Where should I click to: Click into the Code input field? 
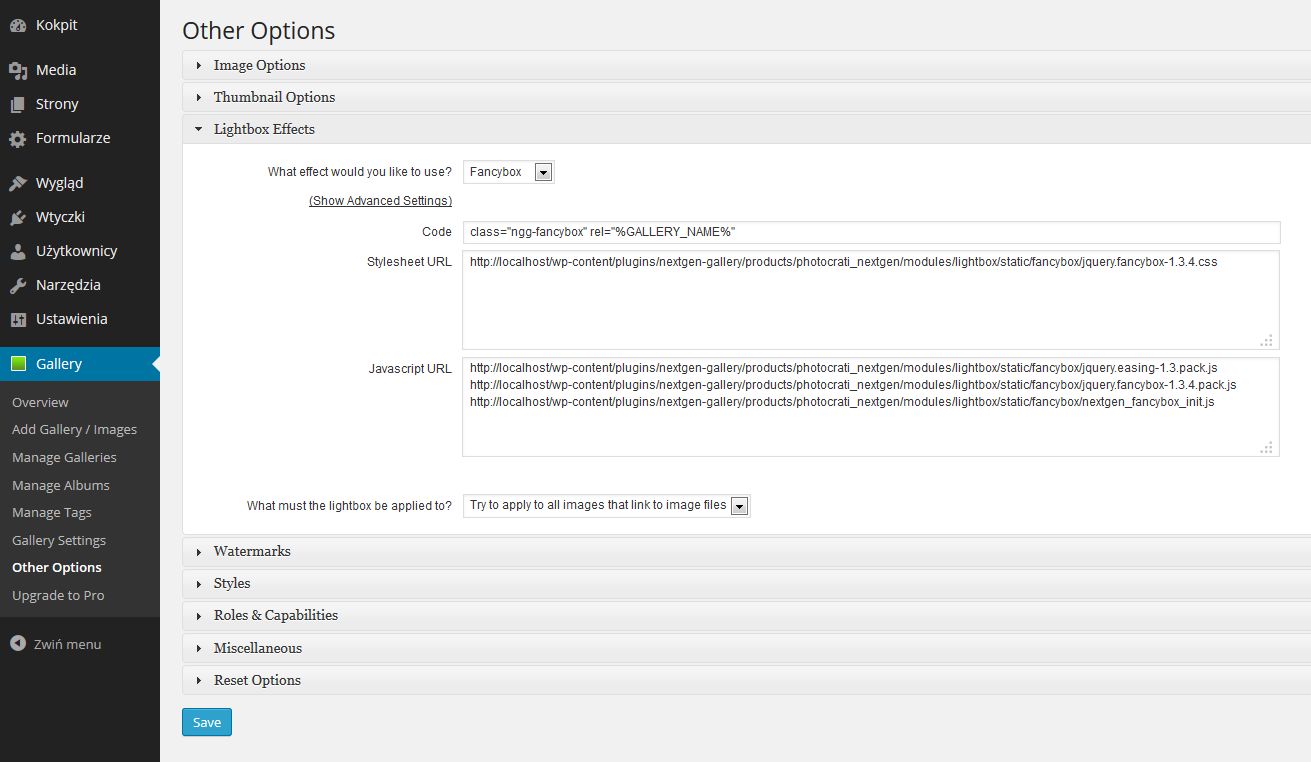(871, 232)
